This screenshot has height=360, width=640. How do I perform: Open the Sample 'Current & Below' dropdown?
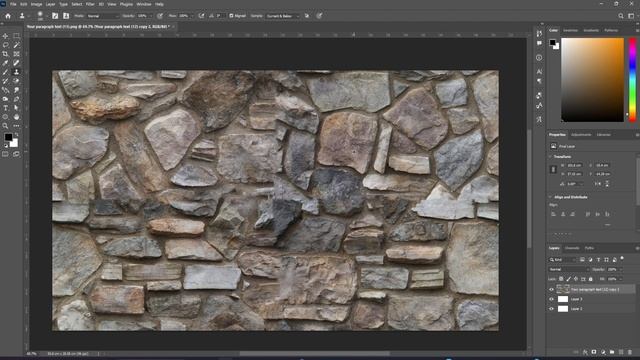coord(282,16)
